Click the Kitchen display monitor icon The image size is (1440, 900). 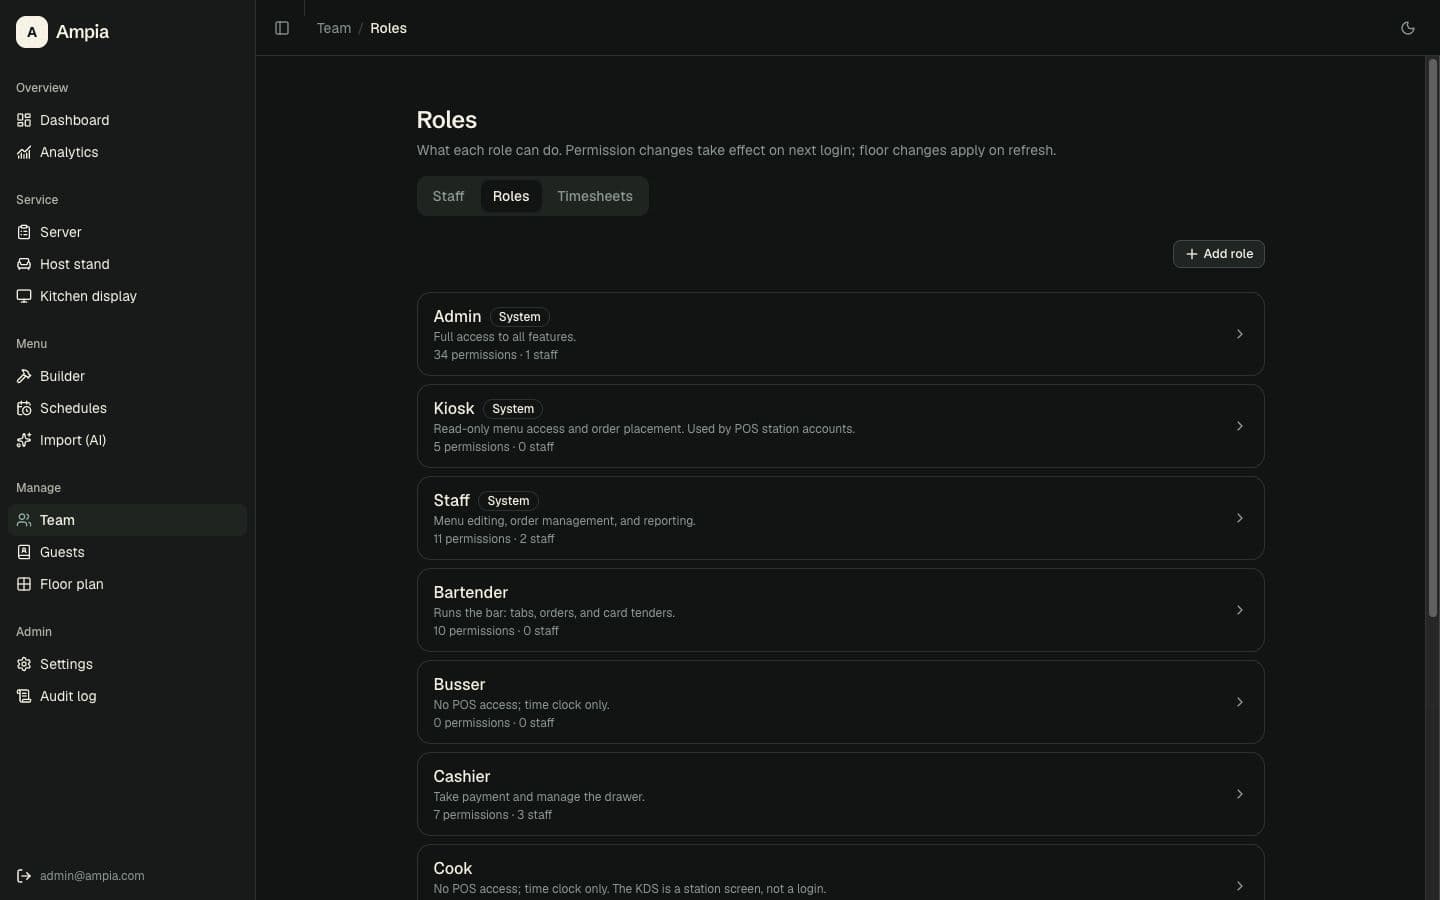pyautogui.click(x=24, y=296)
